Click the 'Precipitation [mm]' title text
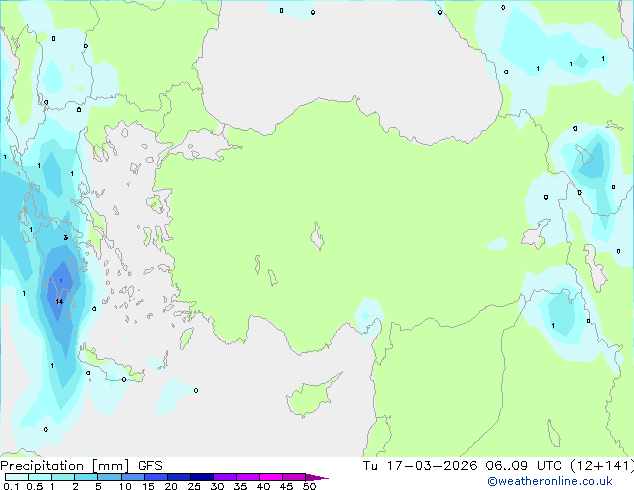Screen dimensions: 634x490 coord(65,466)
